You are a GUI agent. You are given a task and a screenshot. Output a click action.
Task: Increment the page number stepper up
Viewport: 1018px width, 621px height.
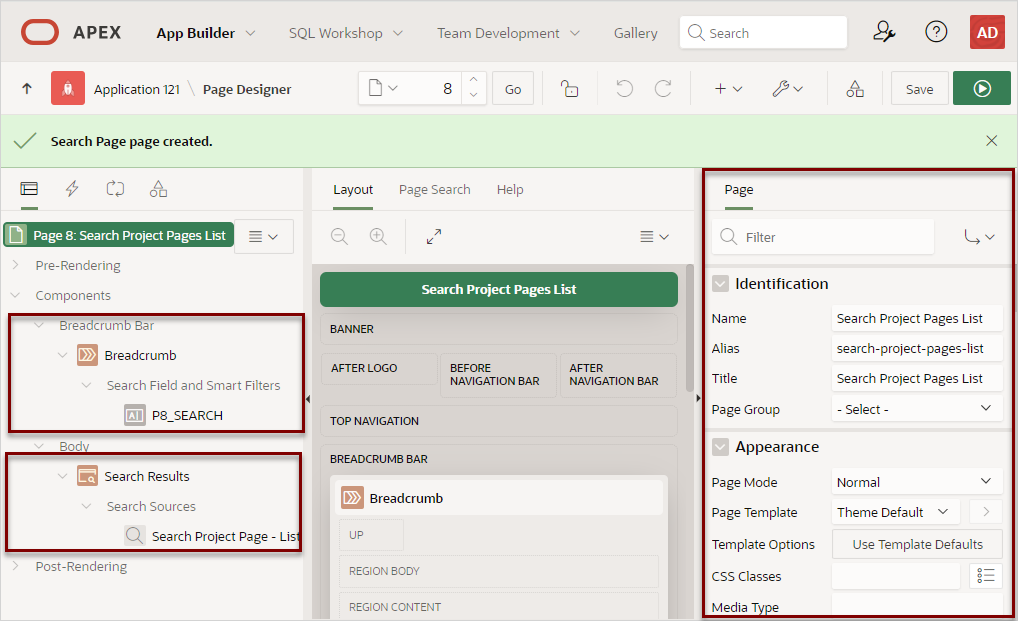(x=473, y=80)
